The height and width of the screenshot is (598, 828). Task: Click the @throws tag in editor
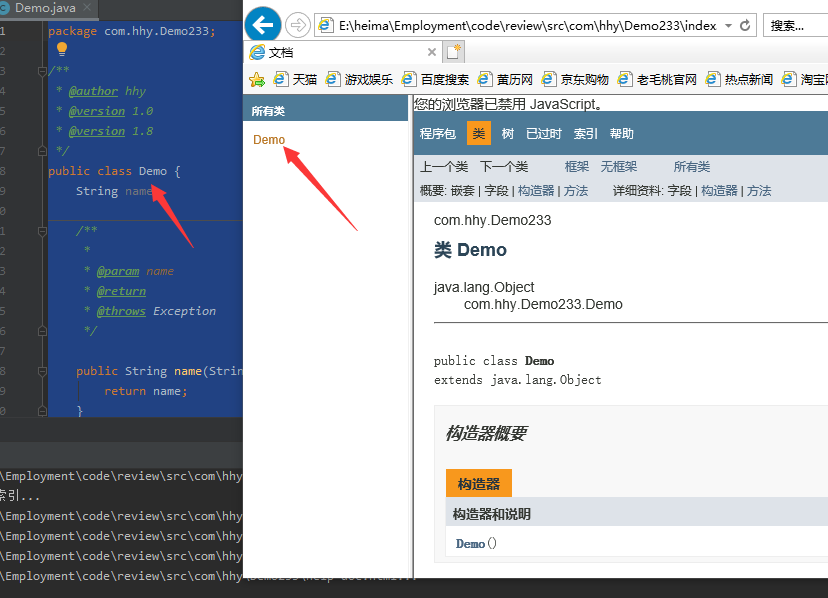[x=121, y=311]
